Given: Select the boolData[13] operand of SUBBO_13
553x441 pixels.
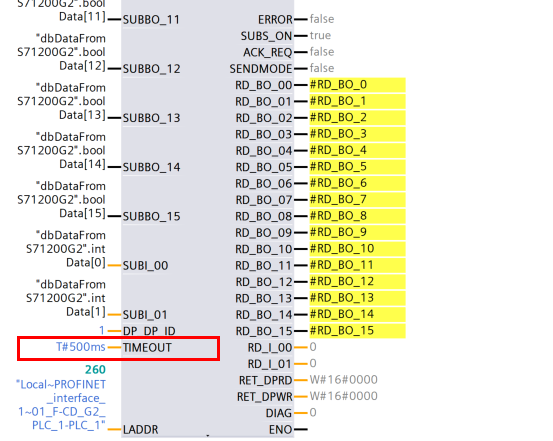Looking at the screenshot, I should (61, 101).
